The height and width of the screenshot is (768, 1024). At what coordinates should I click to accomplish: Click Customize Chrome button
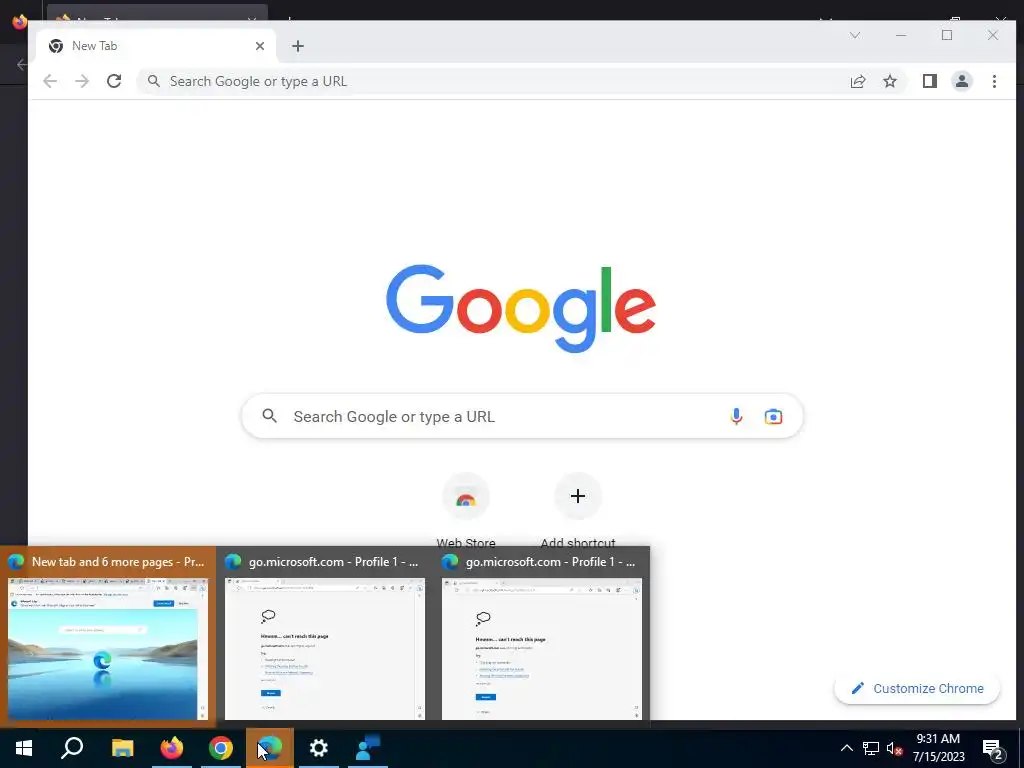coord(917,688)
